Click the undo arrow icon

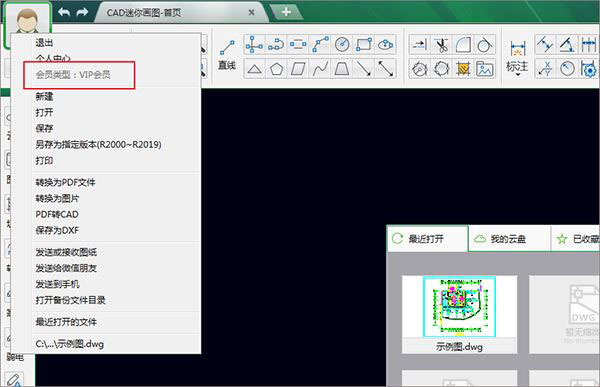tap(64, 12)
